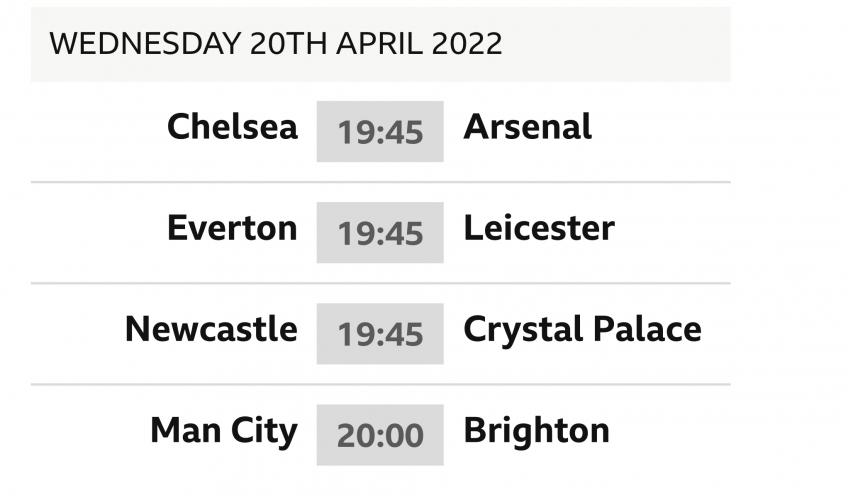Open the 20:00 kick-off time box

[380, 434]
